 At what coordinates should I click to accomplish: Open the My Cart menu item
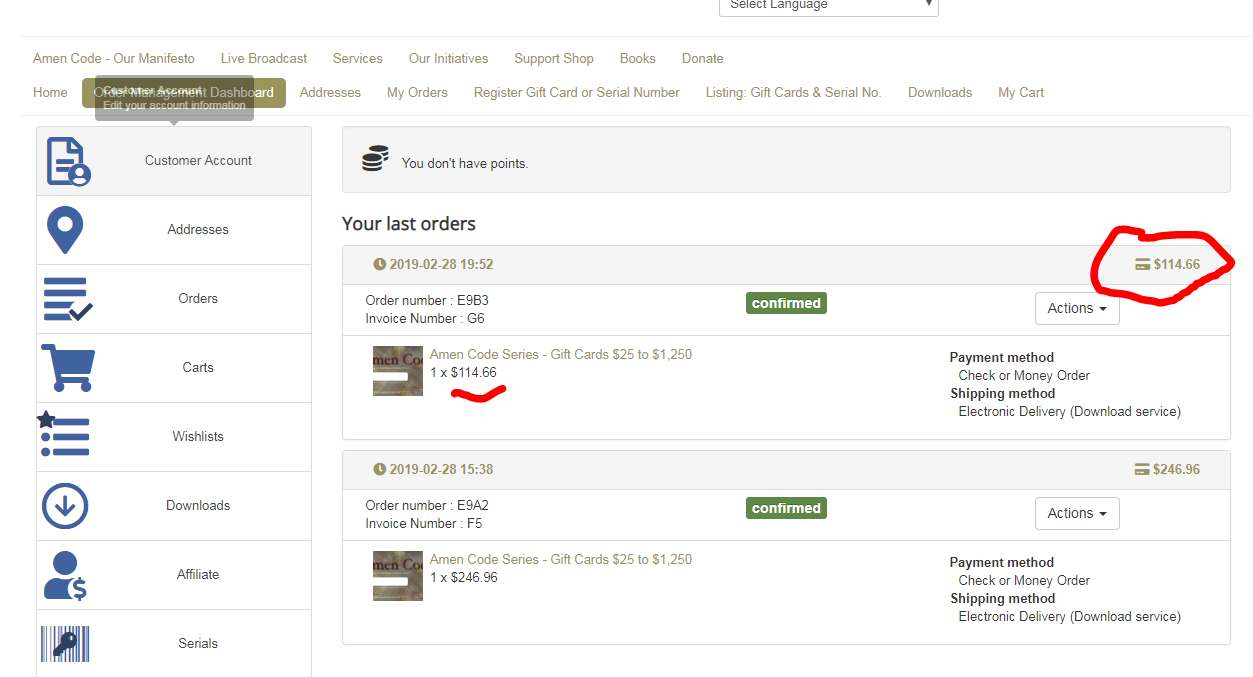(x=1020, y=92)
